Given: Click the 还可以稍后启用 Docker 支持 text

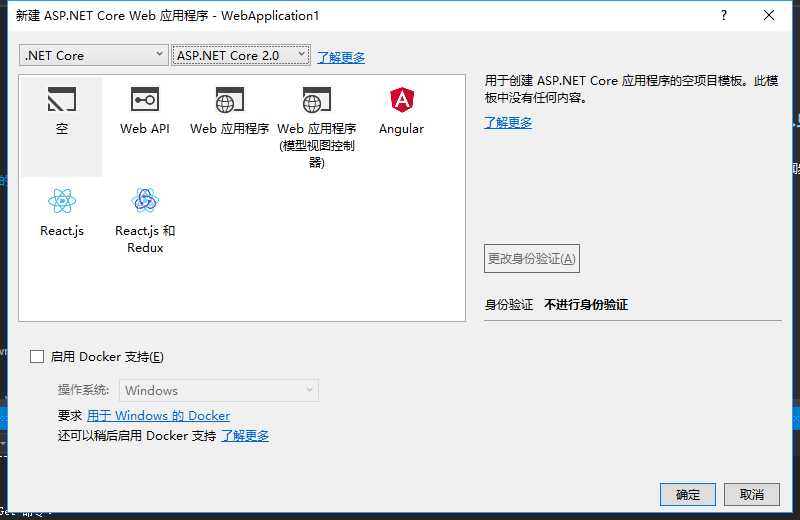Looking at the screenshot, I should (137, 435).
